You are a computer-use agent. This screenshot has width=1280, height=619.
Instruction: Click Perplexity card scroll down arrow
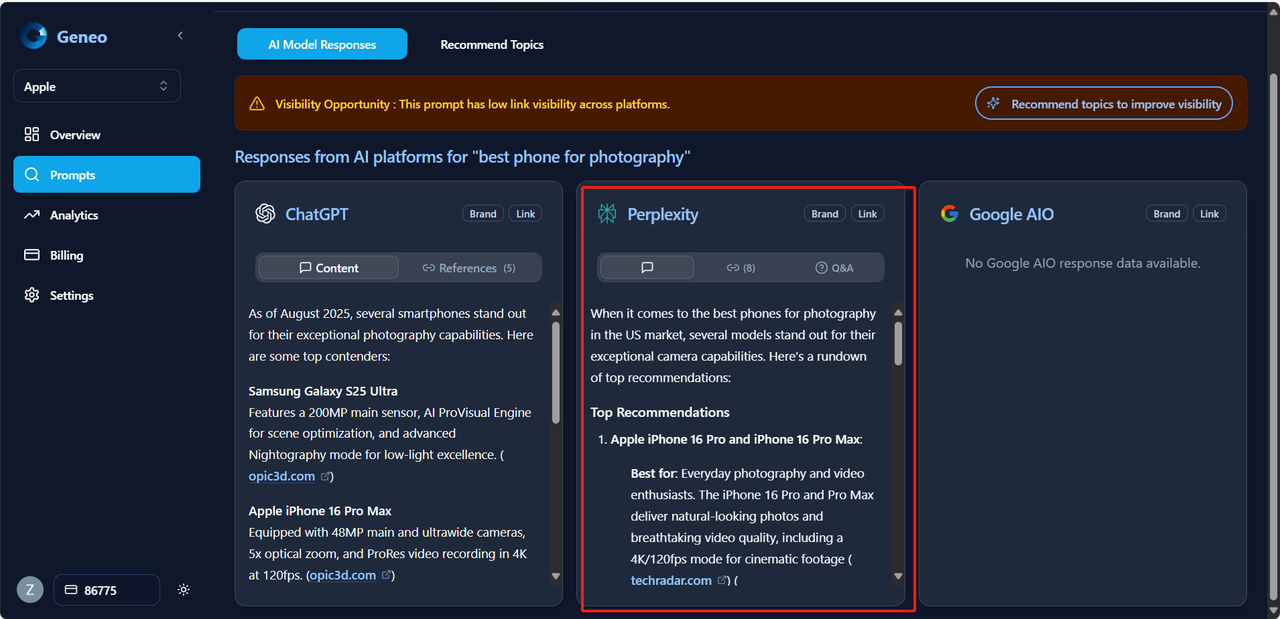[898, 576]
